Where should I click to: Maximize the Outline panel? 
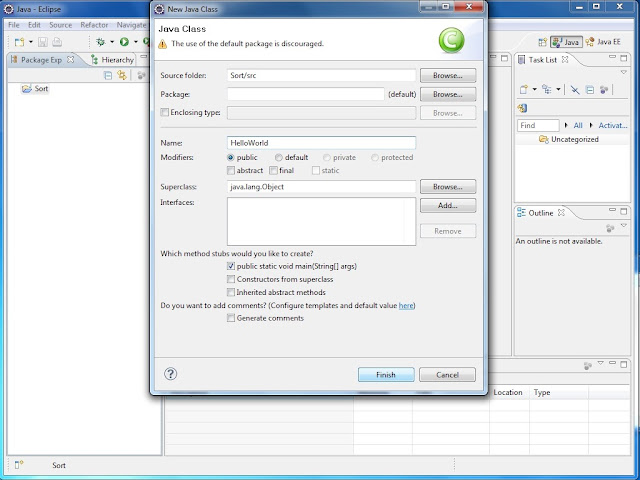coord(624,211)
